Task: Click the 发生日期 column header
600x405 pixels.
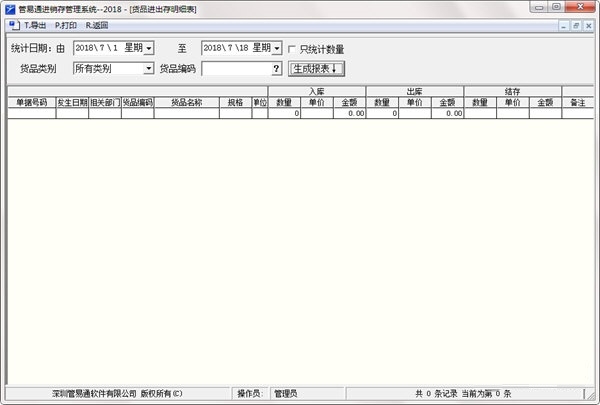Action: 72,103
